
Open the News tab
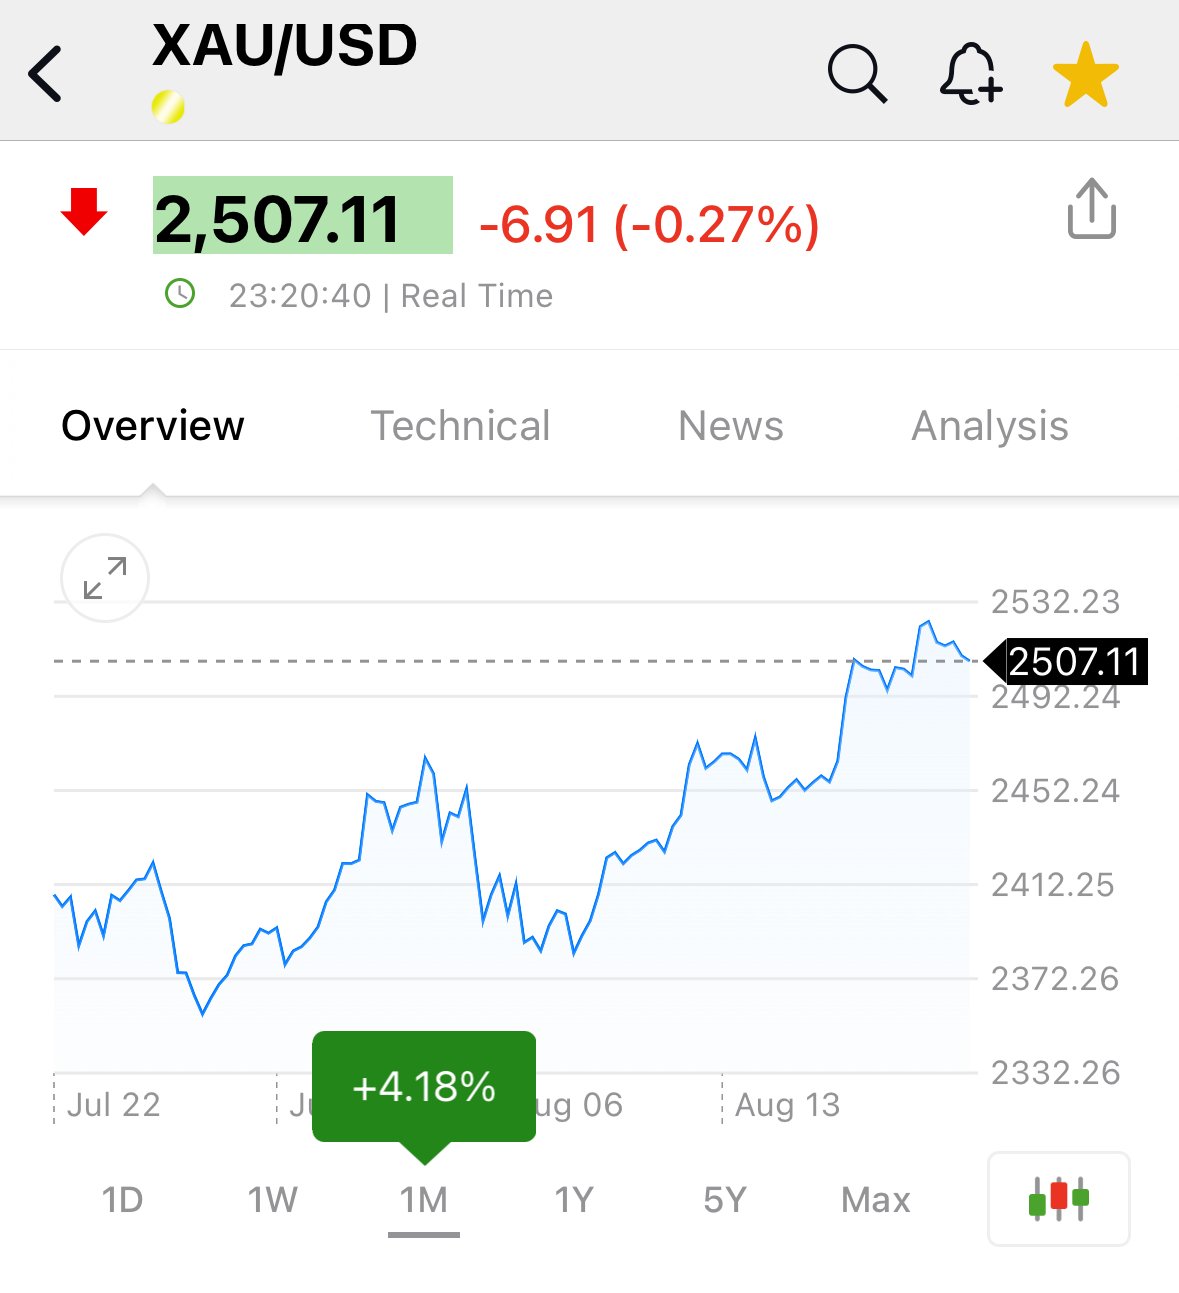[731, 426]
